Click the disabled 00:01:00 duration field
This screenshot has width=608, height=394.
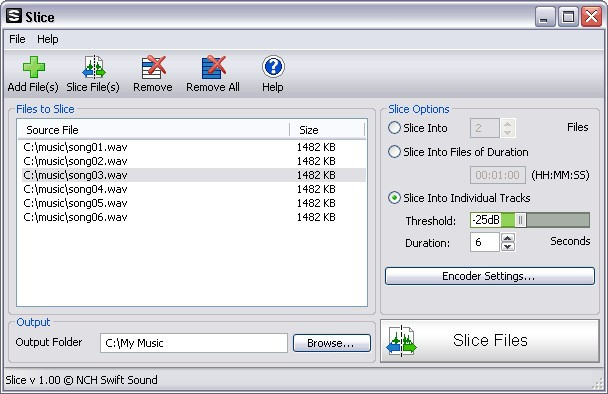point(498,175)
